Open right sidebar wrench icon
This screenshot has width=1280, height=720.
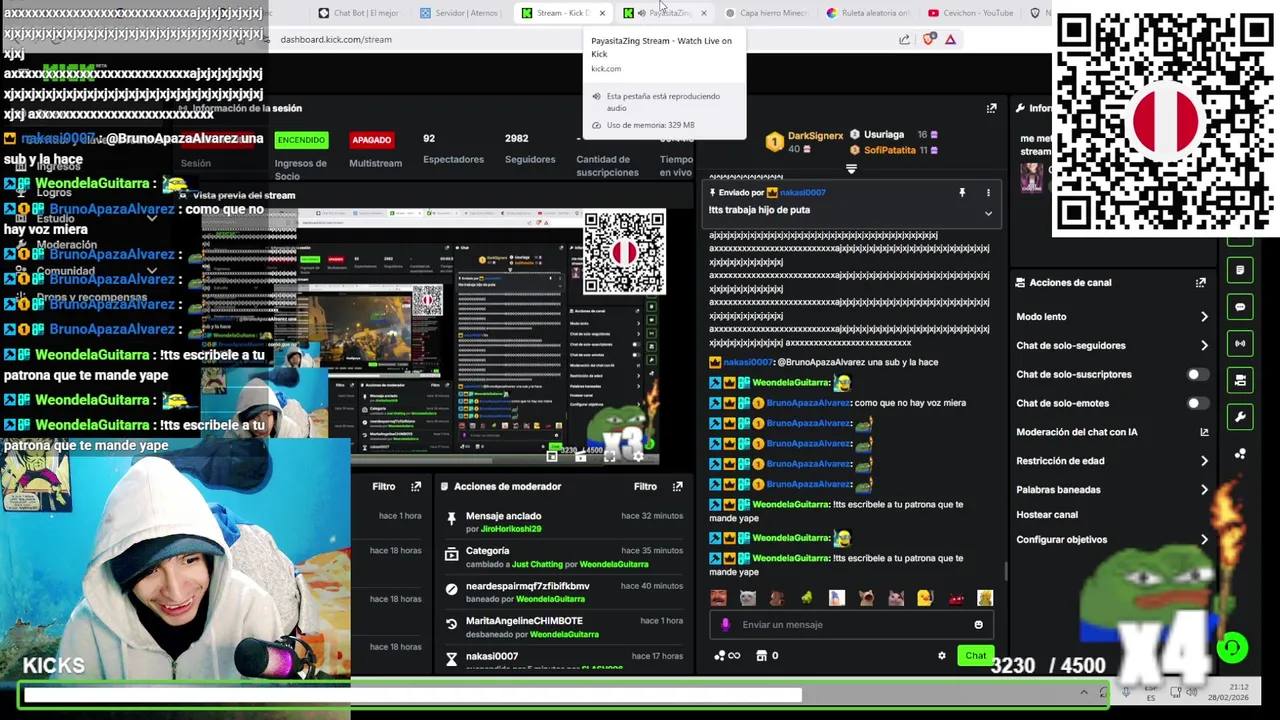1240,417
